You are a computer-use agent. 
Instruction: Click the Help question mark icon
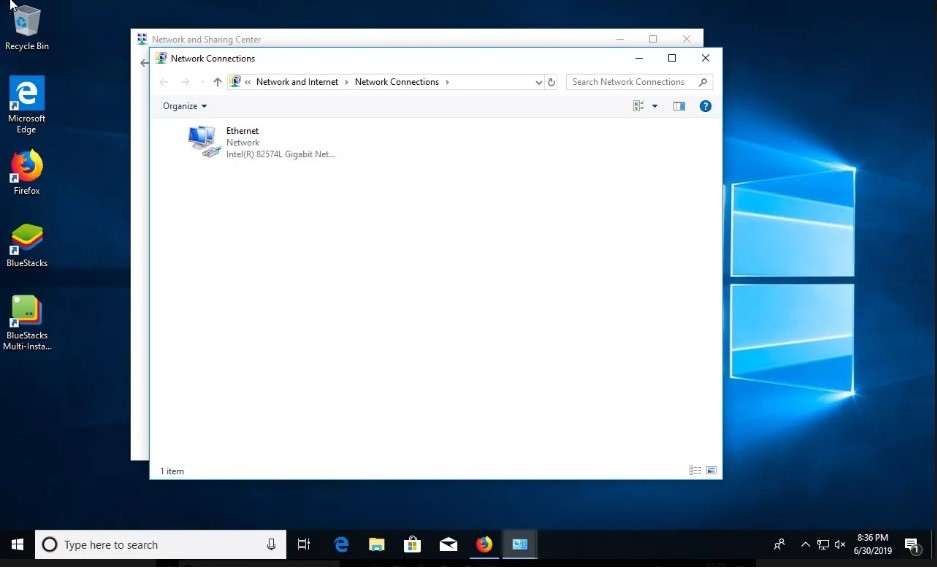[705, 106]
